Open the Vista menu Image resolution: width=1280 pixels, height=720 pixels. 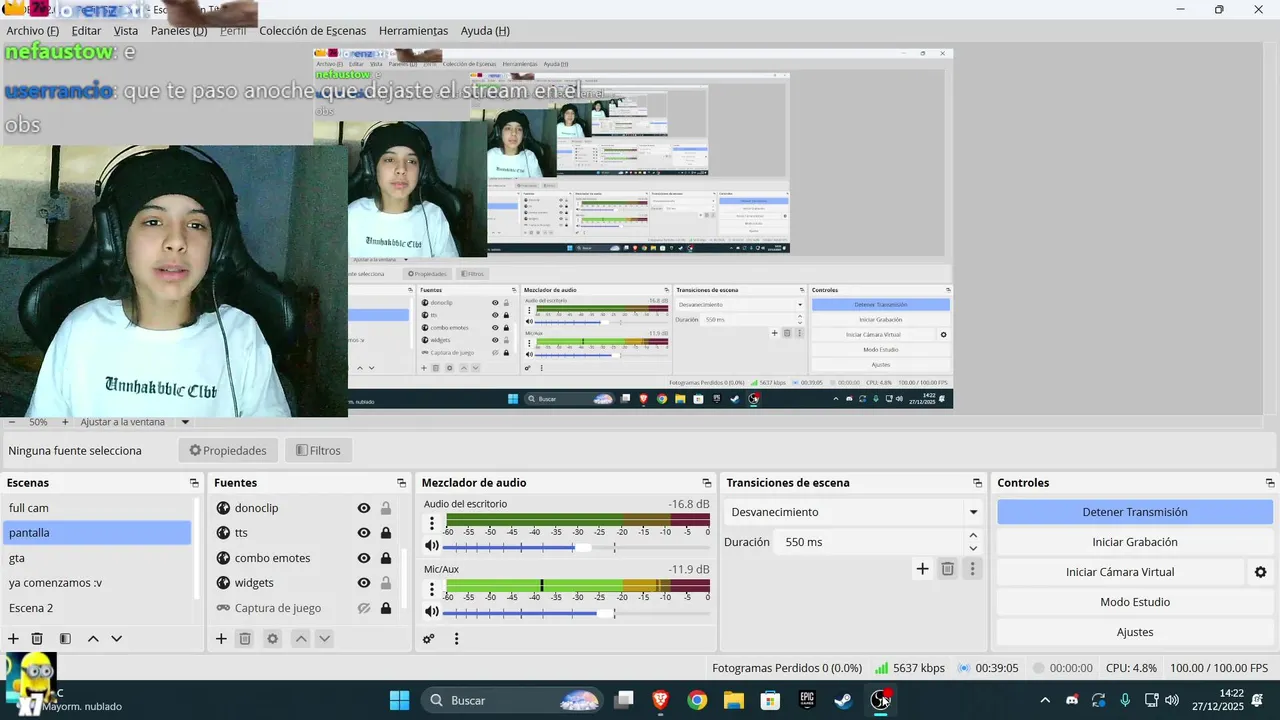point(126,31)
